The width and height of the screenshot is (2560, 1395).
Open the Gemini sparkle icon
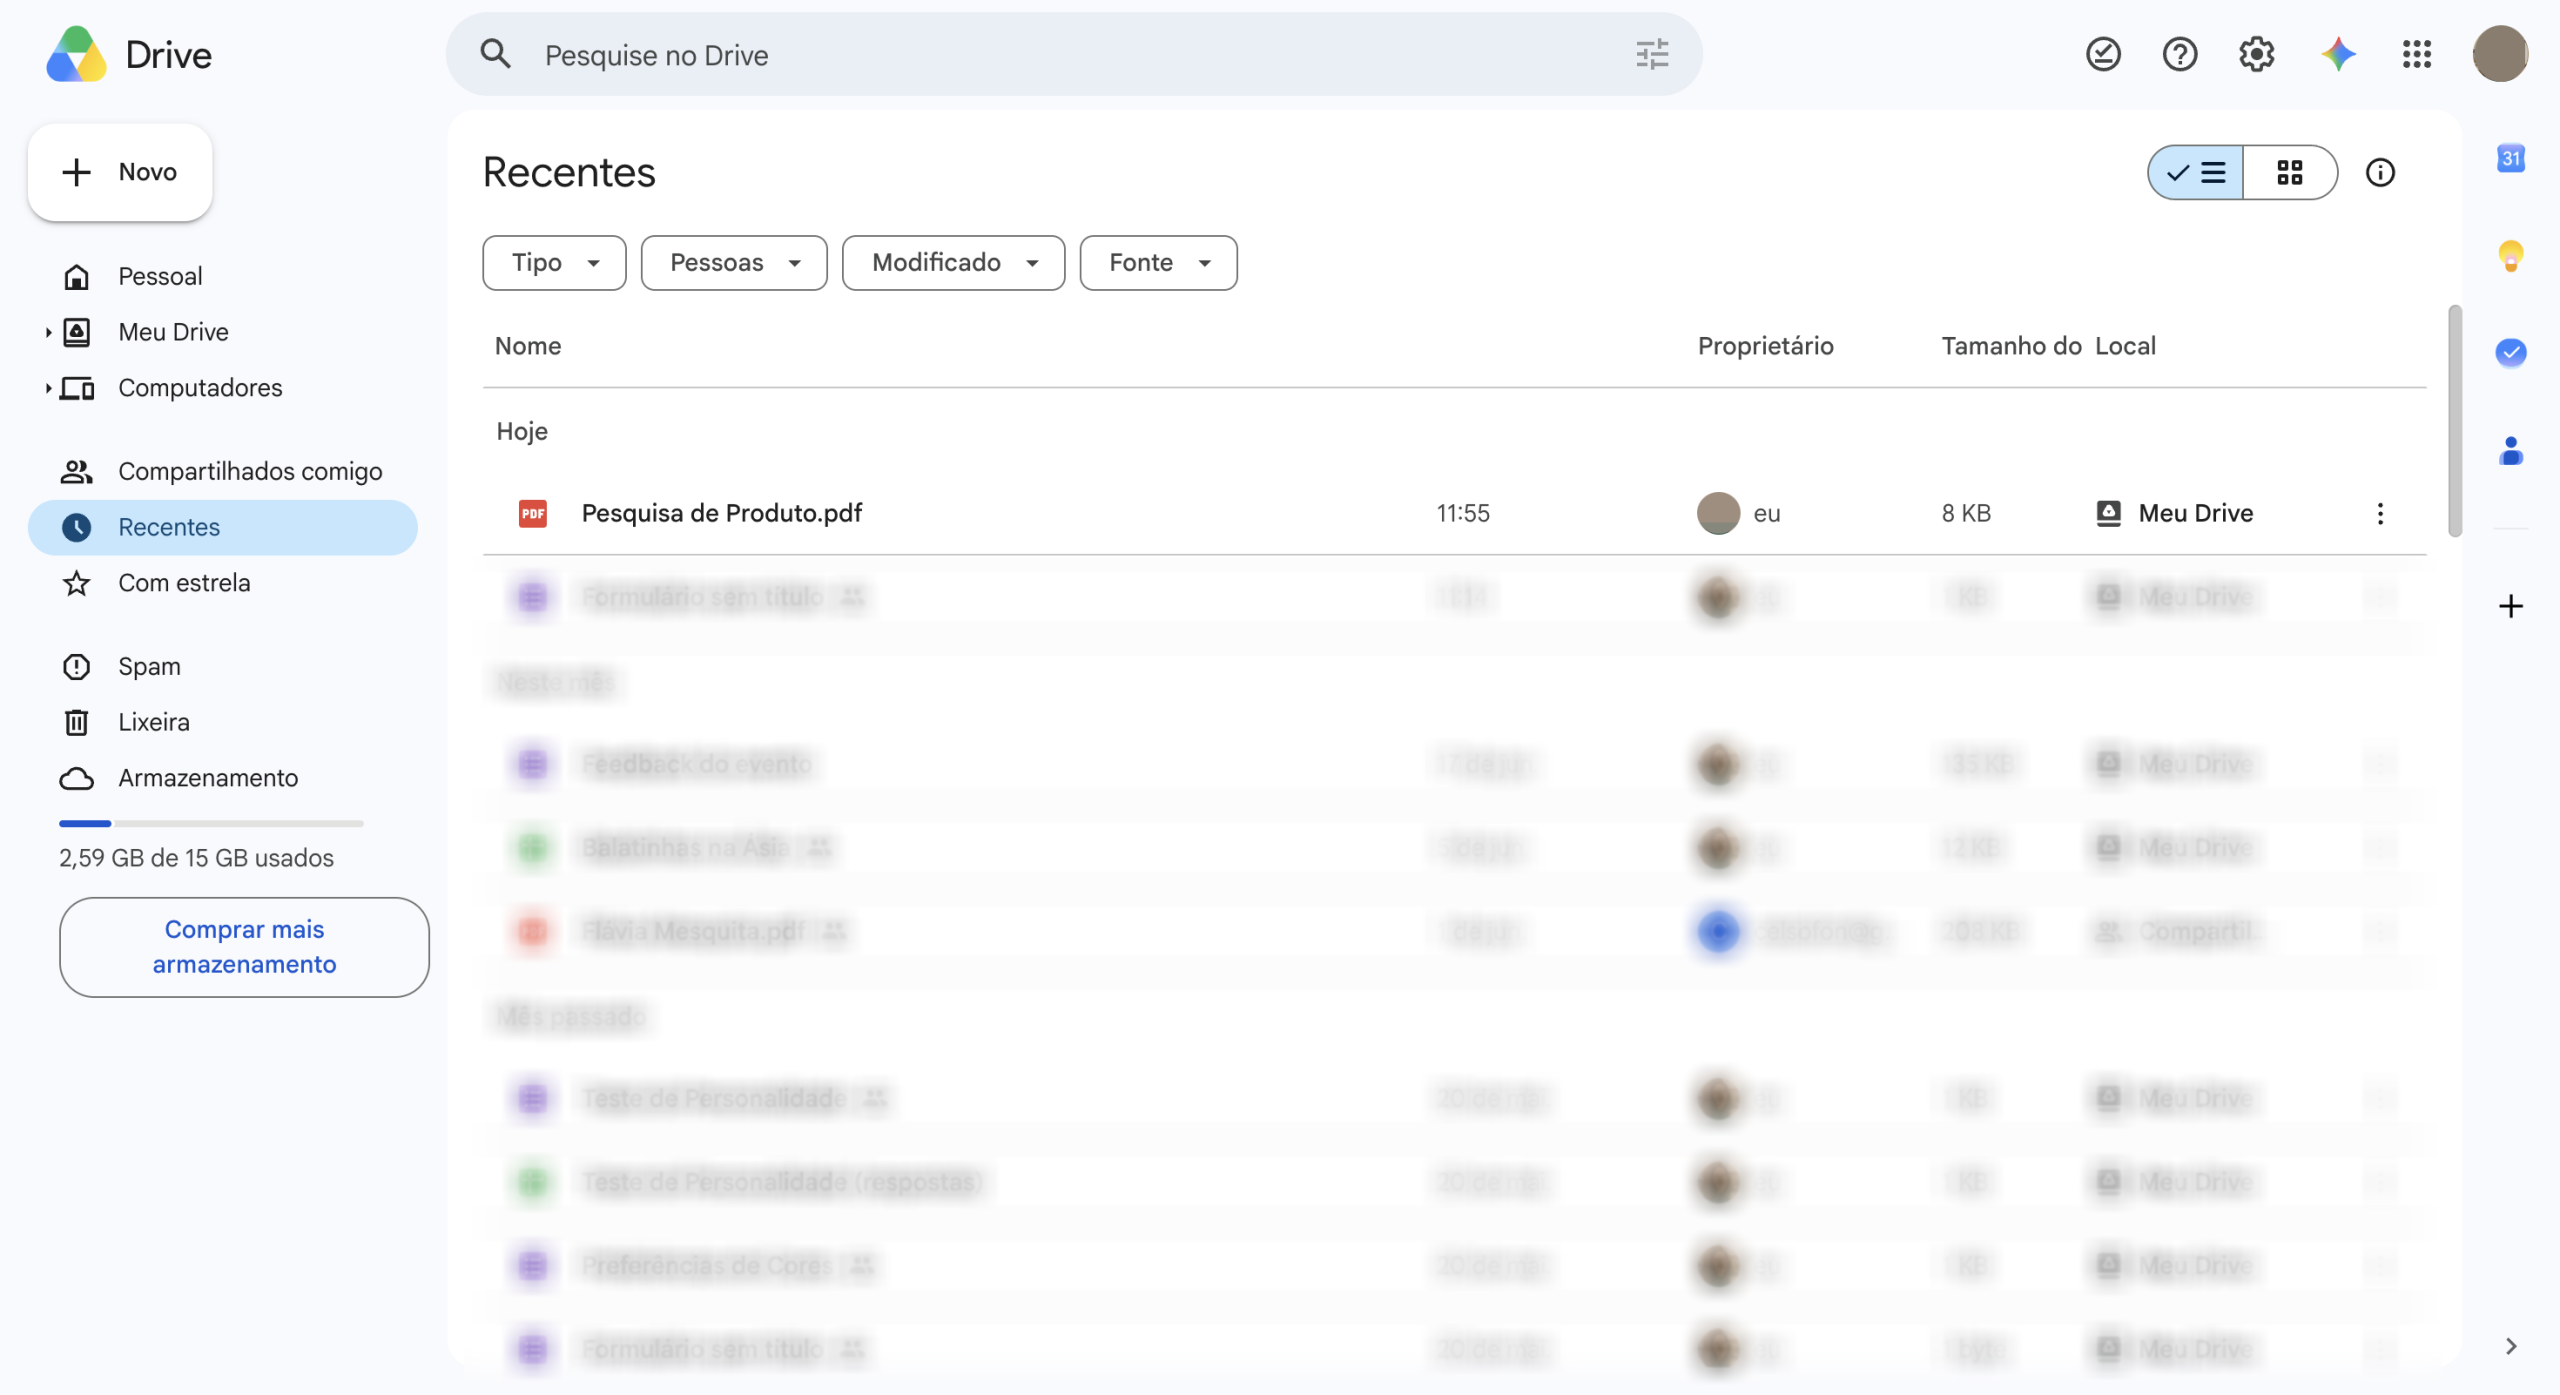[x=2338, y=54]
